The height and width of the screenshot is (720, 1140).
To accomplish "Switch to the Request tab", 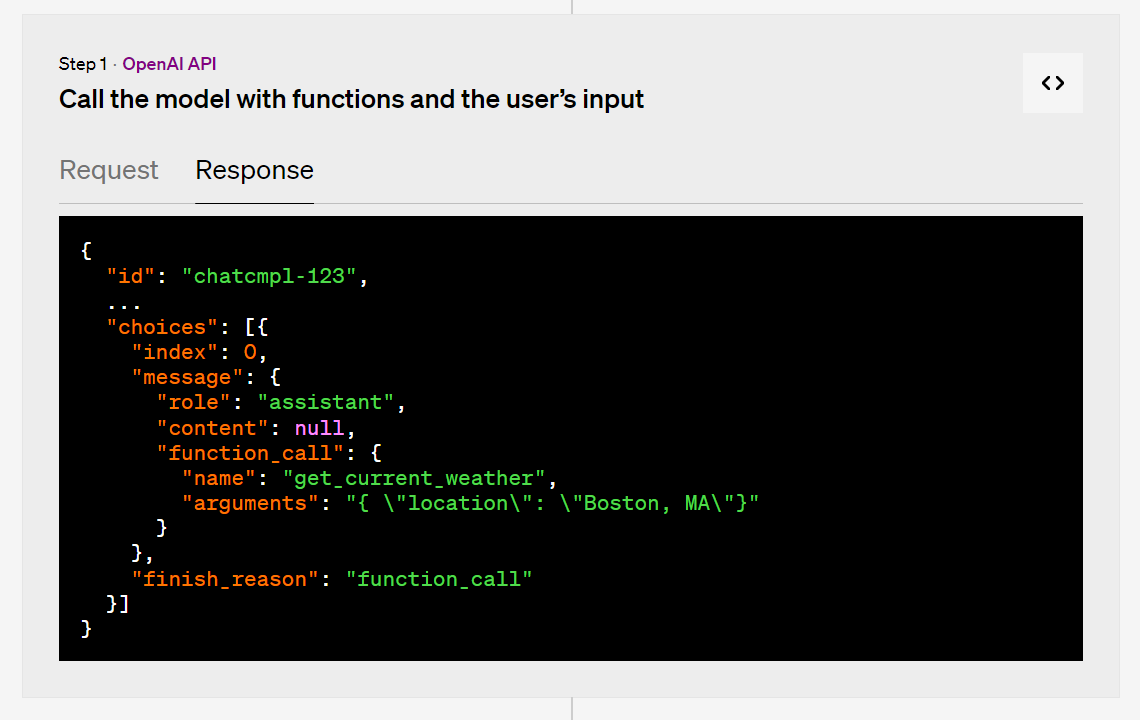I will 108,170.
